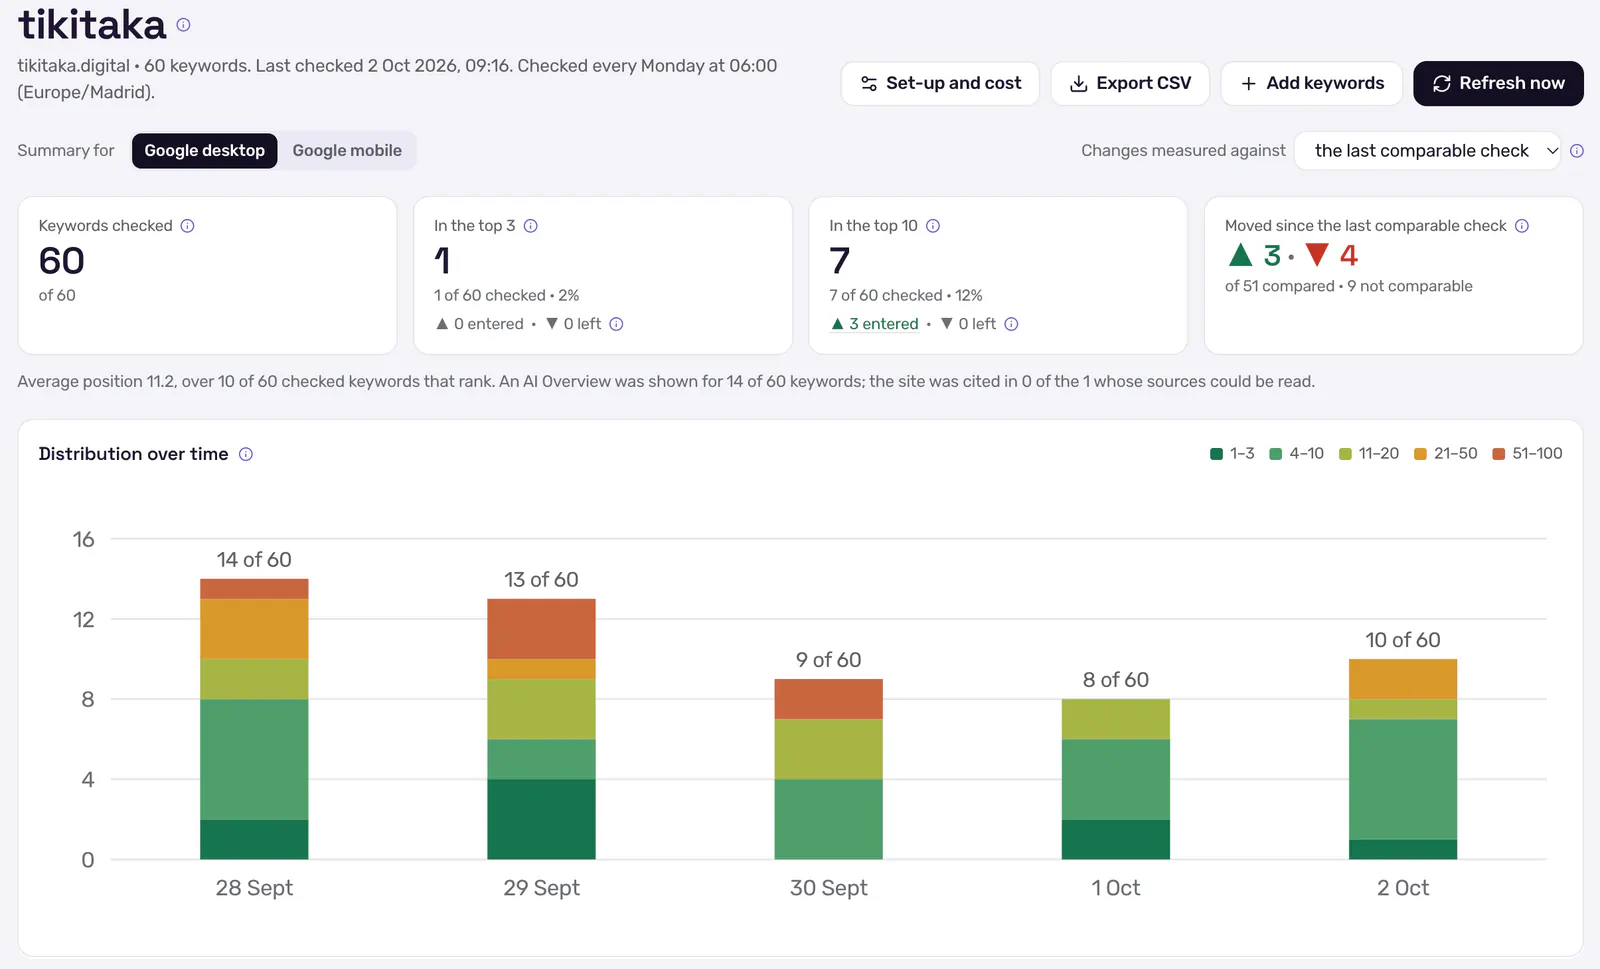Viewport: 1600px width, 969px height.
Task: Open Set-up and cost settings
Action: click(x=940, y=83)
